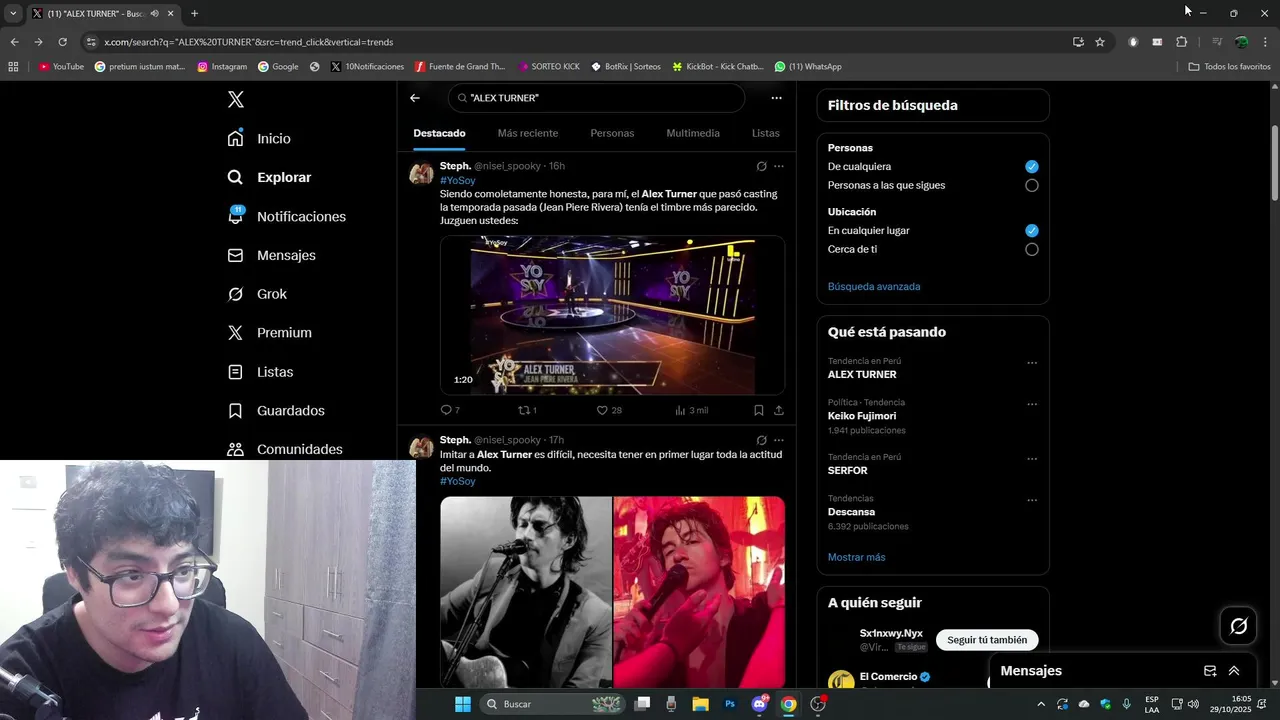Viewport: 1280px width, 720px height.
Task: Click Grok icon on the 16h tweet
Action: point(761,166)
